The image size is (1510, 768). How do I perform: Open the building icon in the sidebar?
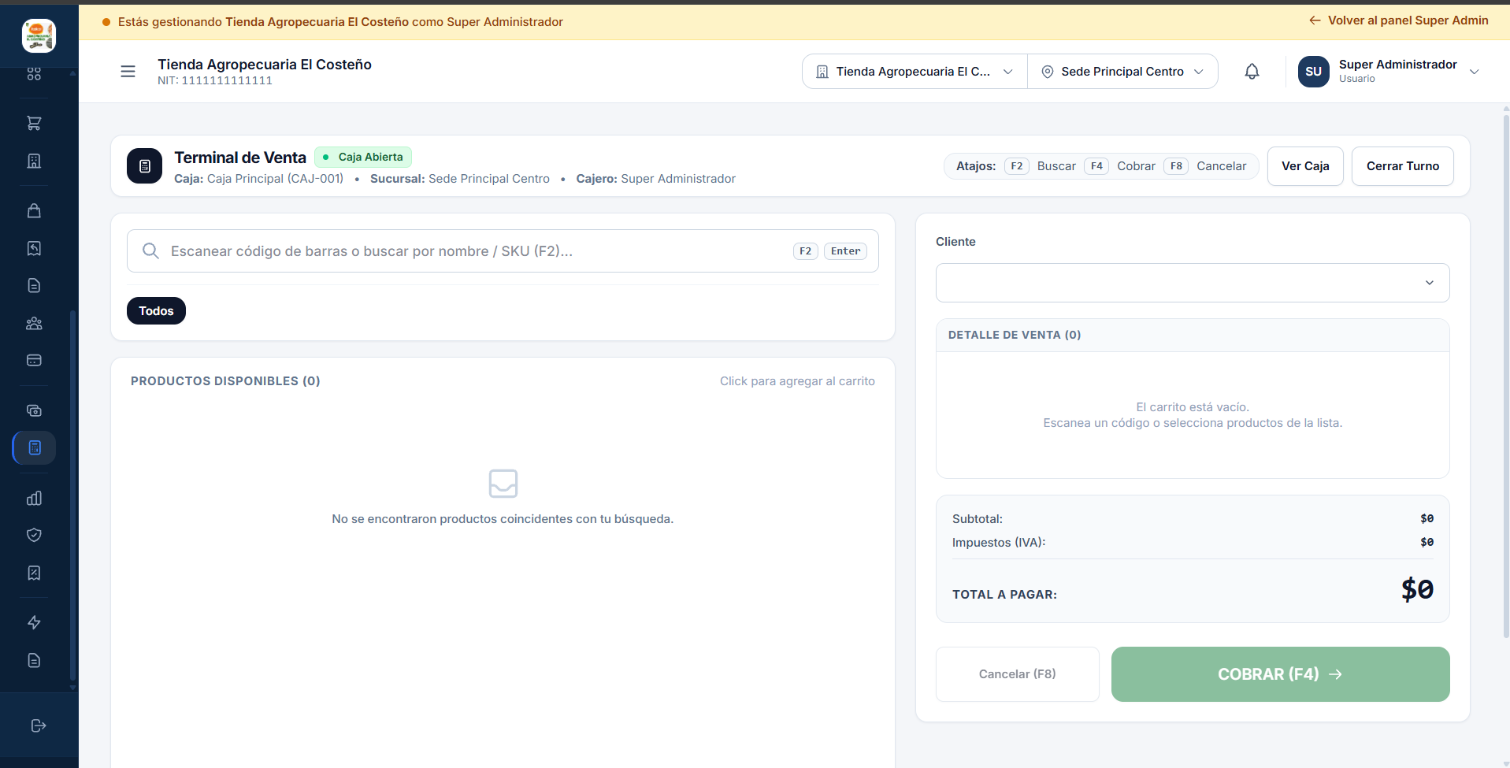pyautogui.click(x=34, y=161)
